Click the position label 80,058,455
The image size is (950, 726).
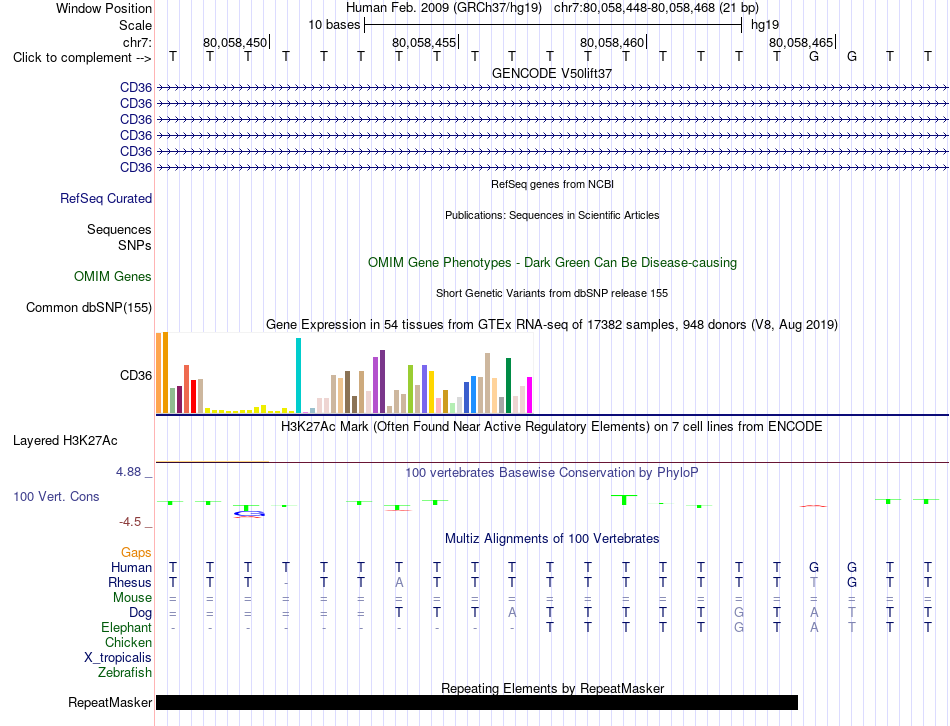point(424,42)
